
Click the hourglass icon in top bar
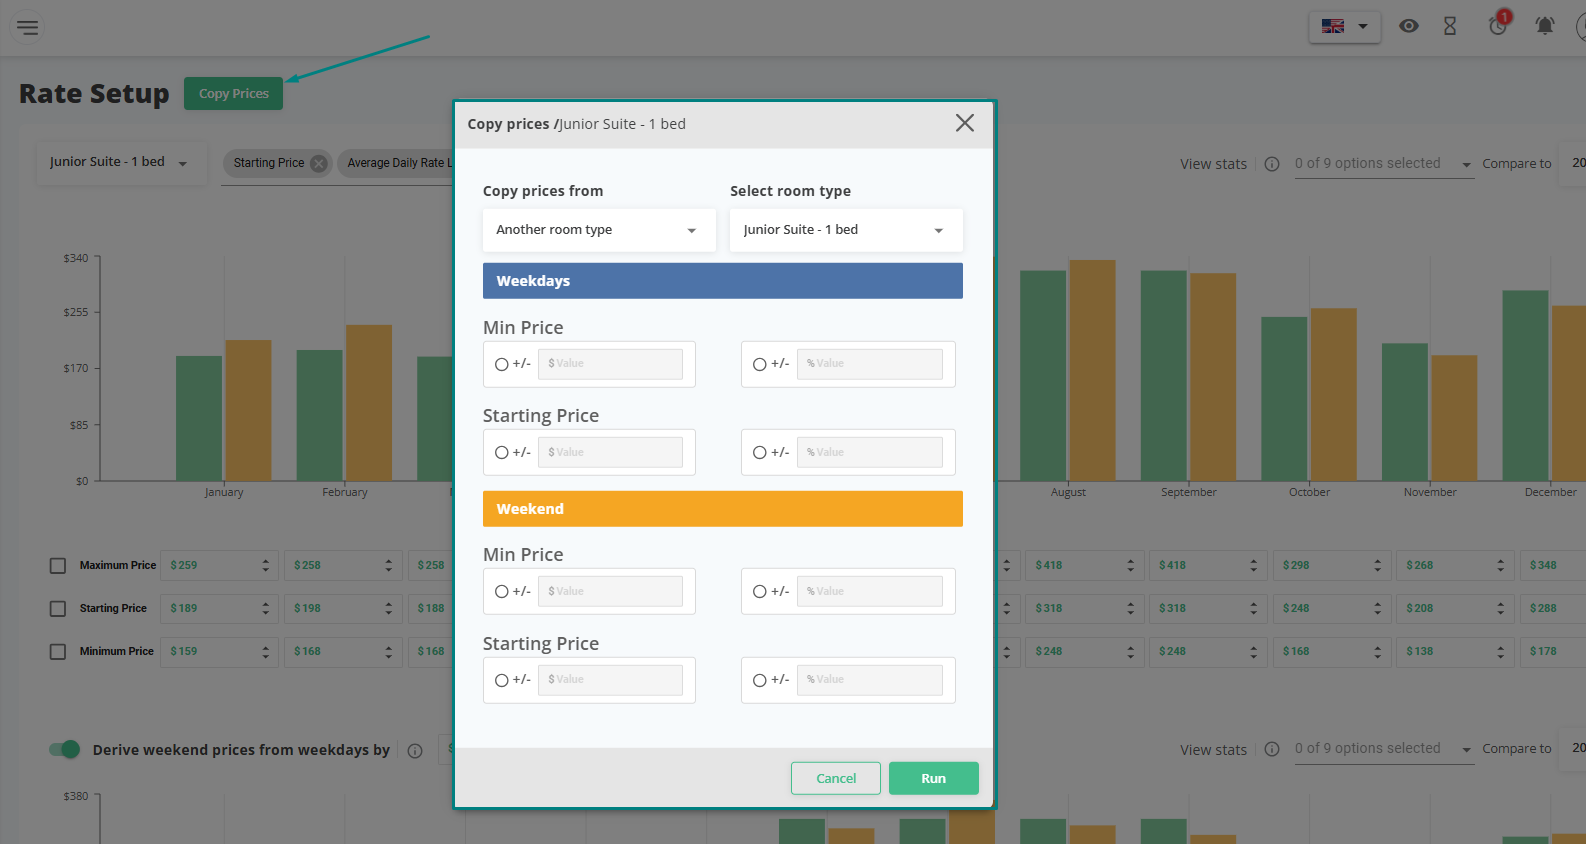pos(1450,27)
